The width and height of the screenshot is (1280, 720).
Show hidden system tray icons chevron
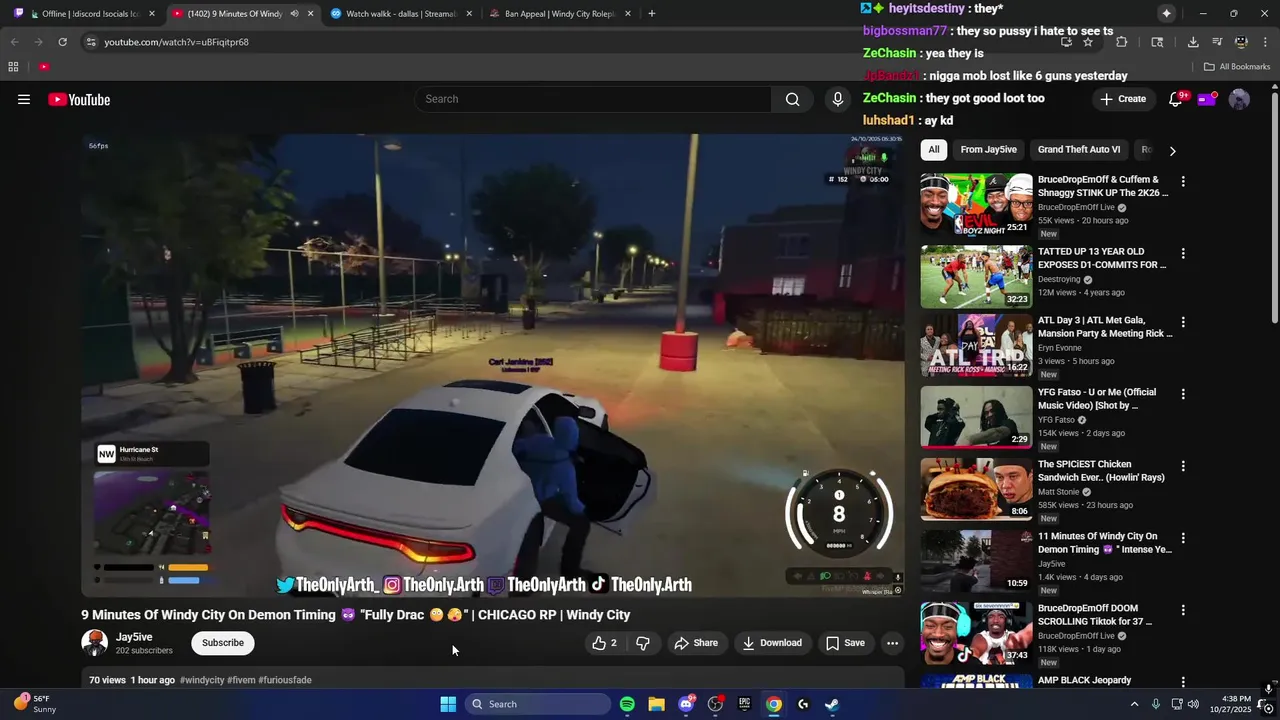point(1134,704)
